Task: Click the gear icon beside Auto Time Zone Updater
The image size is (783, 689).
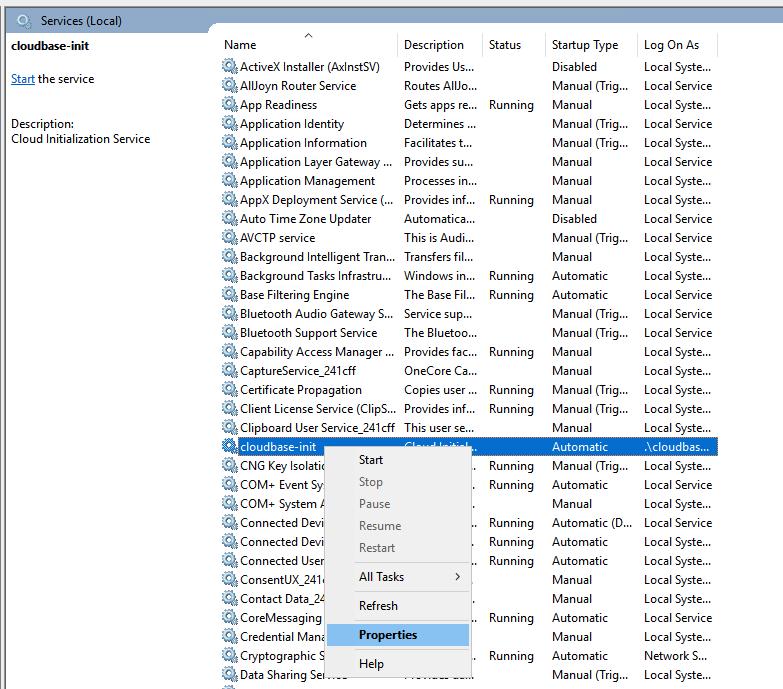Action: [x=230, y=218]
